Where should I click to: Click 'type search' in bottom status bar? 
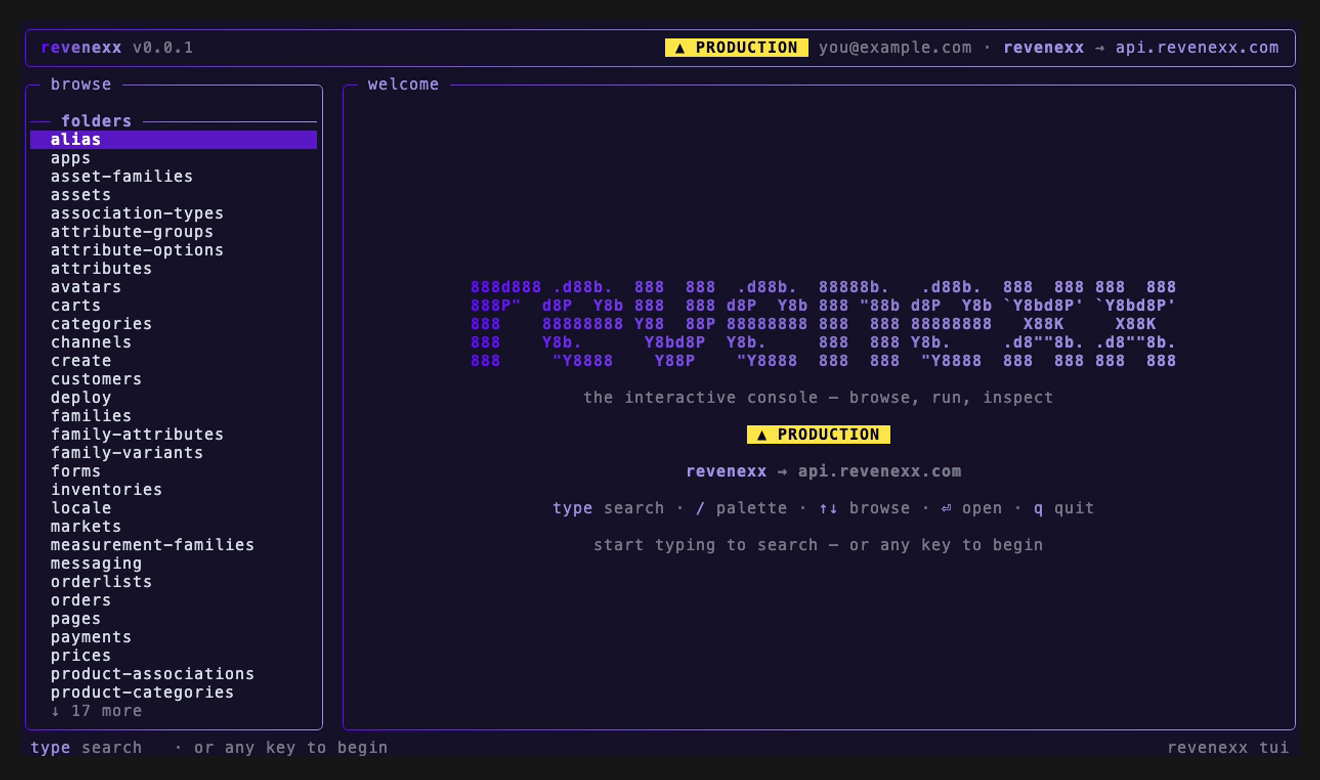(x=86, y=748)
